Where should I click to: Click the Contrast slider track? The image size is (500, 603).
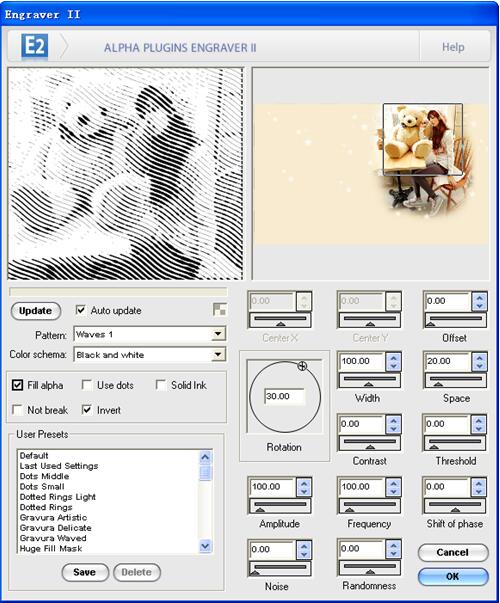(369, 441)
